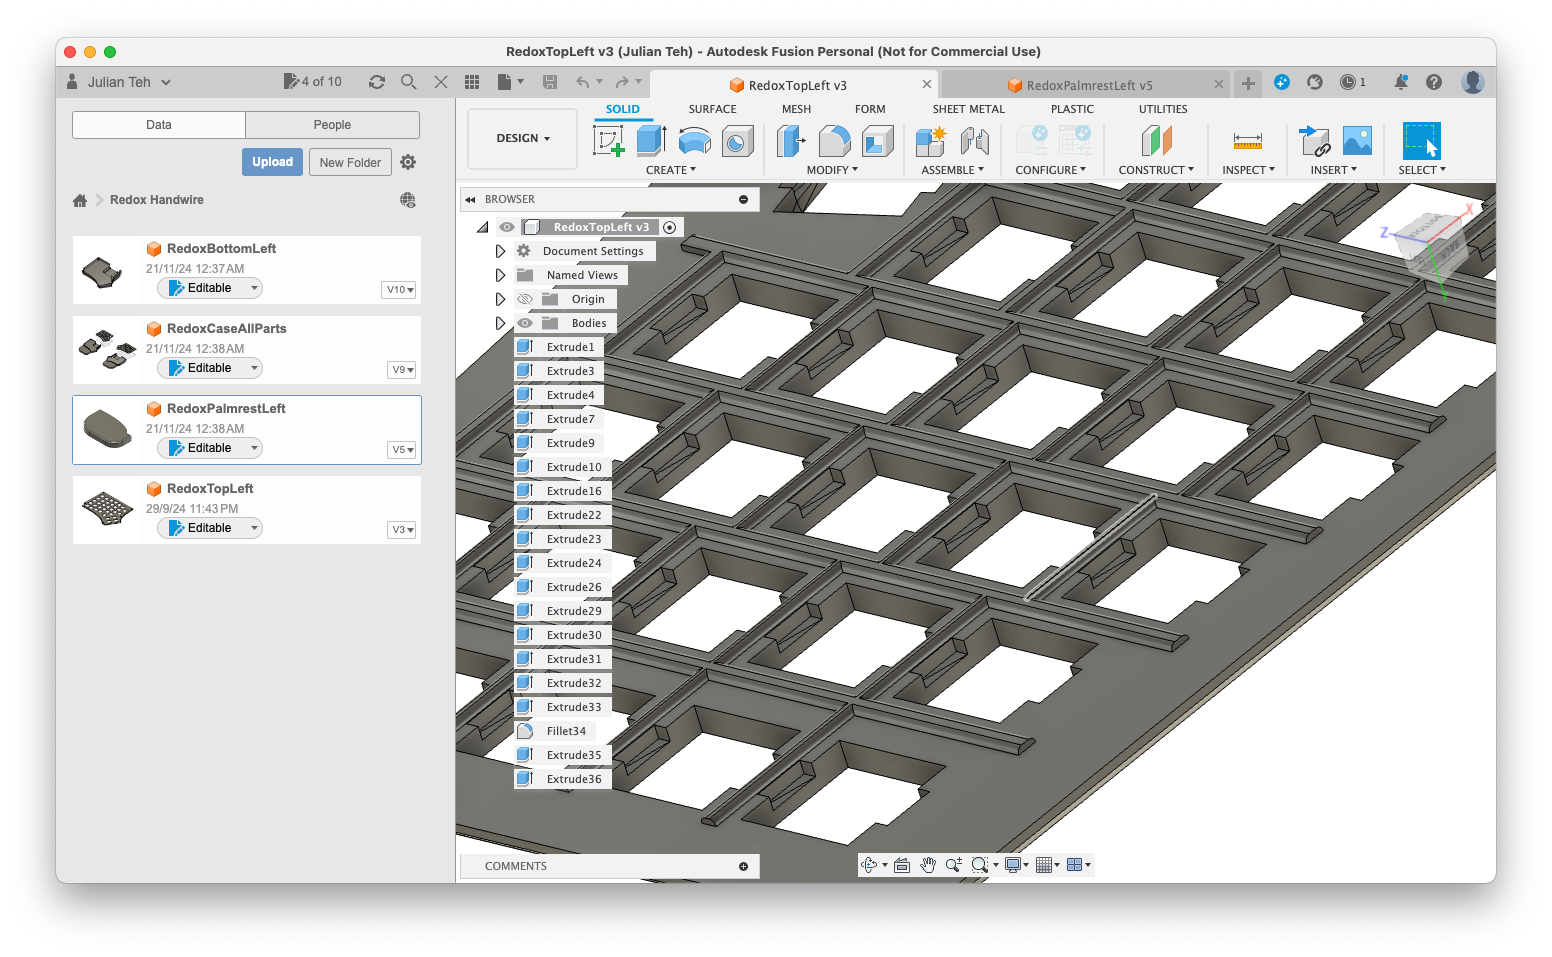Open the Press Pull modify tool
The width and height of the screenshot is (1552, 957).
(x=790, y=141)
